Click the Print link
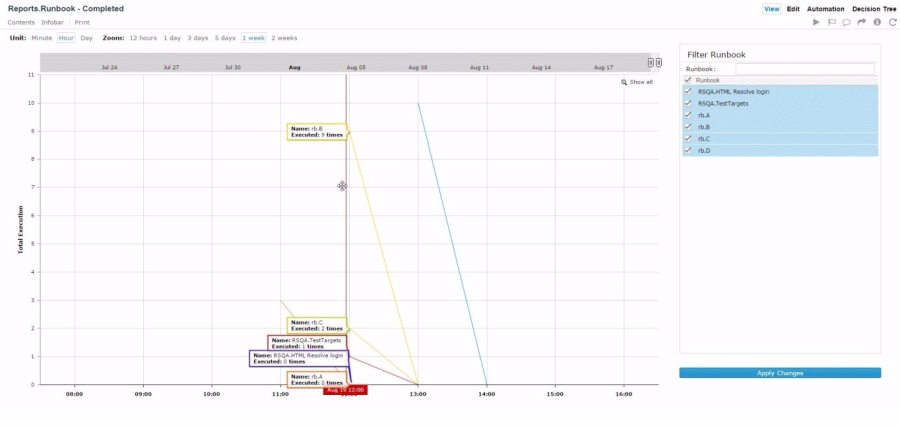 (82, 22)
